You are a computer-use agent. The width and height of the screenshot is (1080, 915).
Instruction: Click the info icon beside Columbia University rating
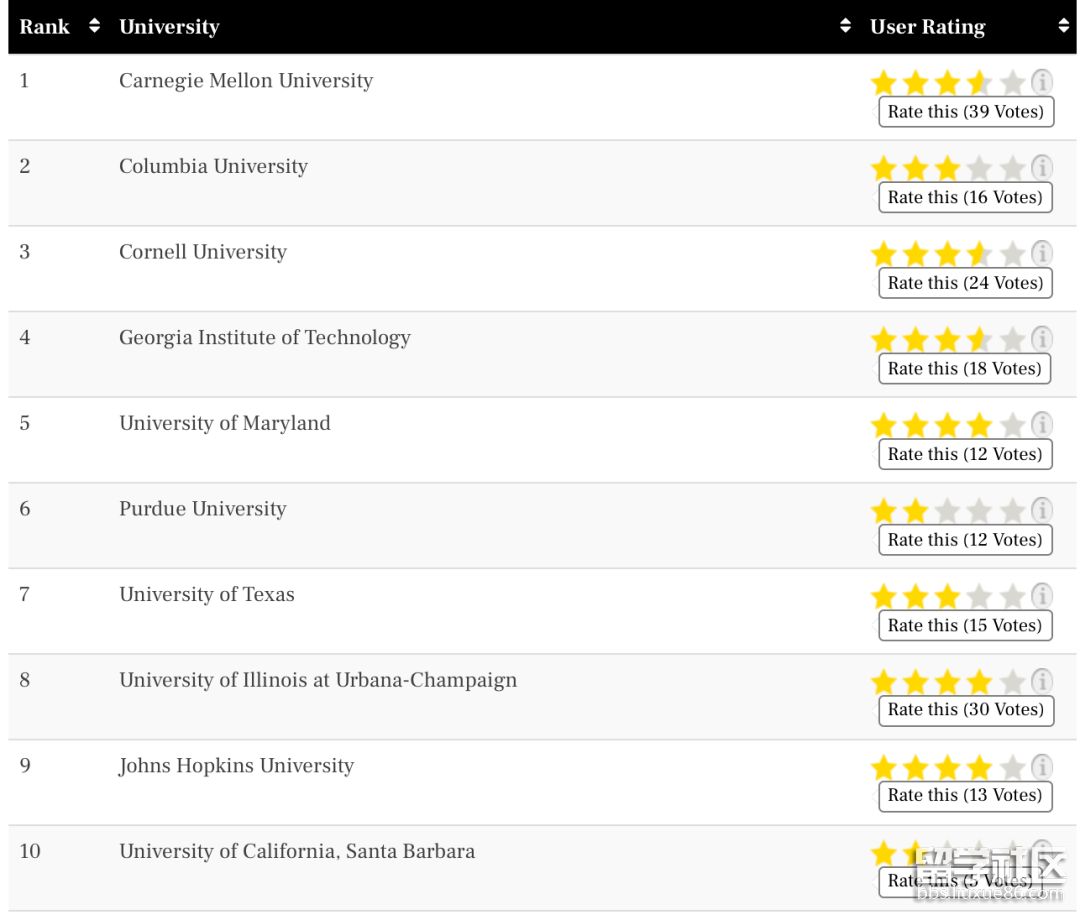(1041, 167)
